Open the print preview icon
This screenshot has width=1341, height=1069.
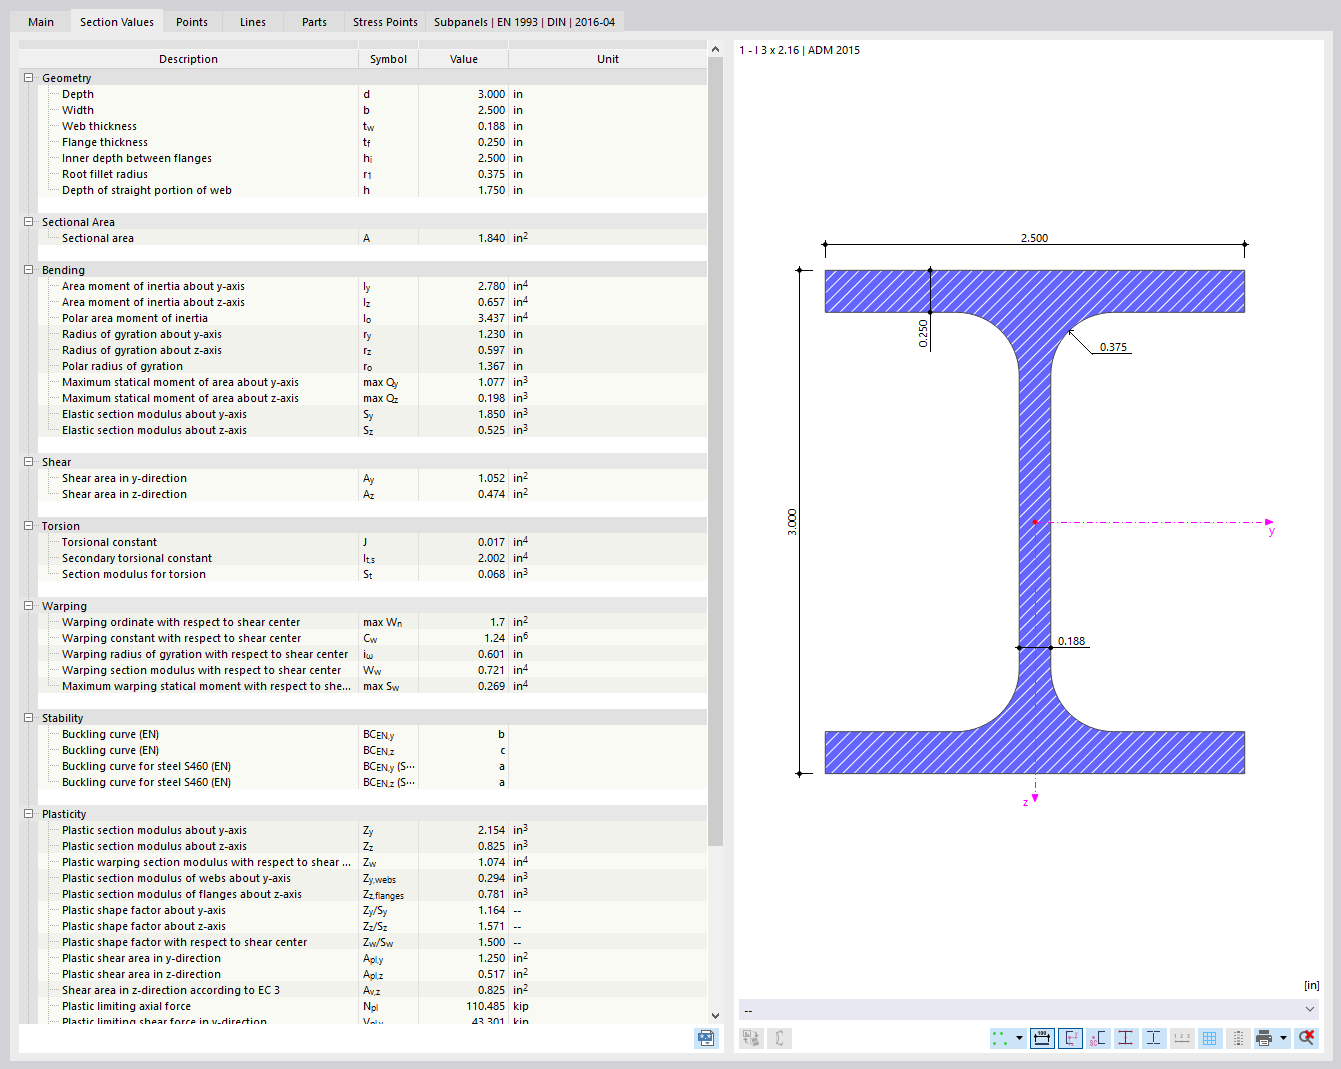coord(1264,1038)
